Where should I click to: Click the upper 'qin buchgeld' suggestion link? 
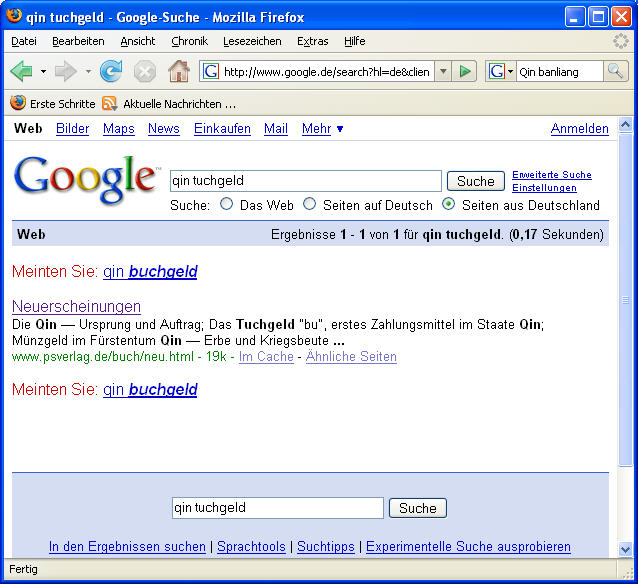point(150,271)
